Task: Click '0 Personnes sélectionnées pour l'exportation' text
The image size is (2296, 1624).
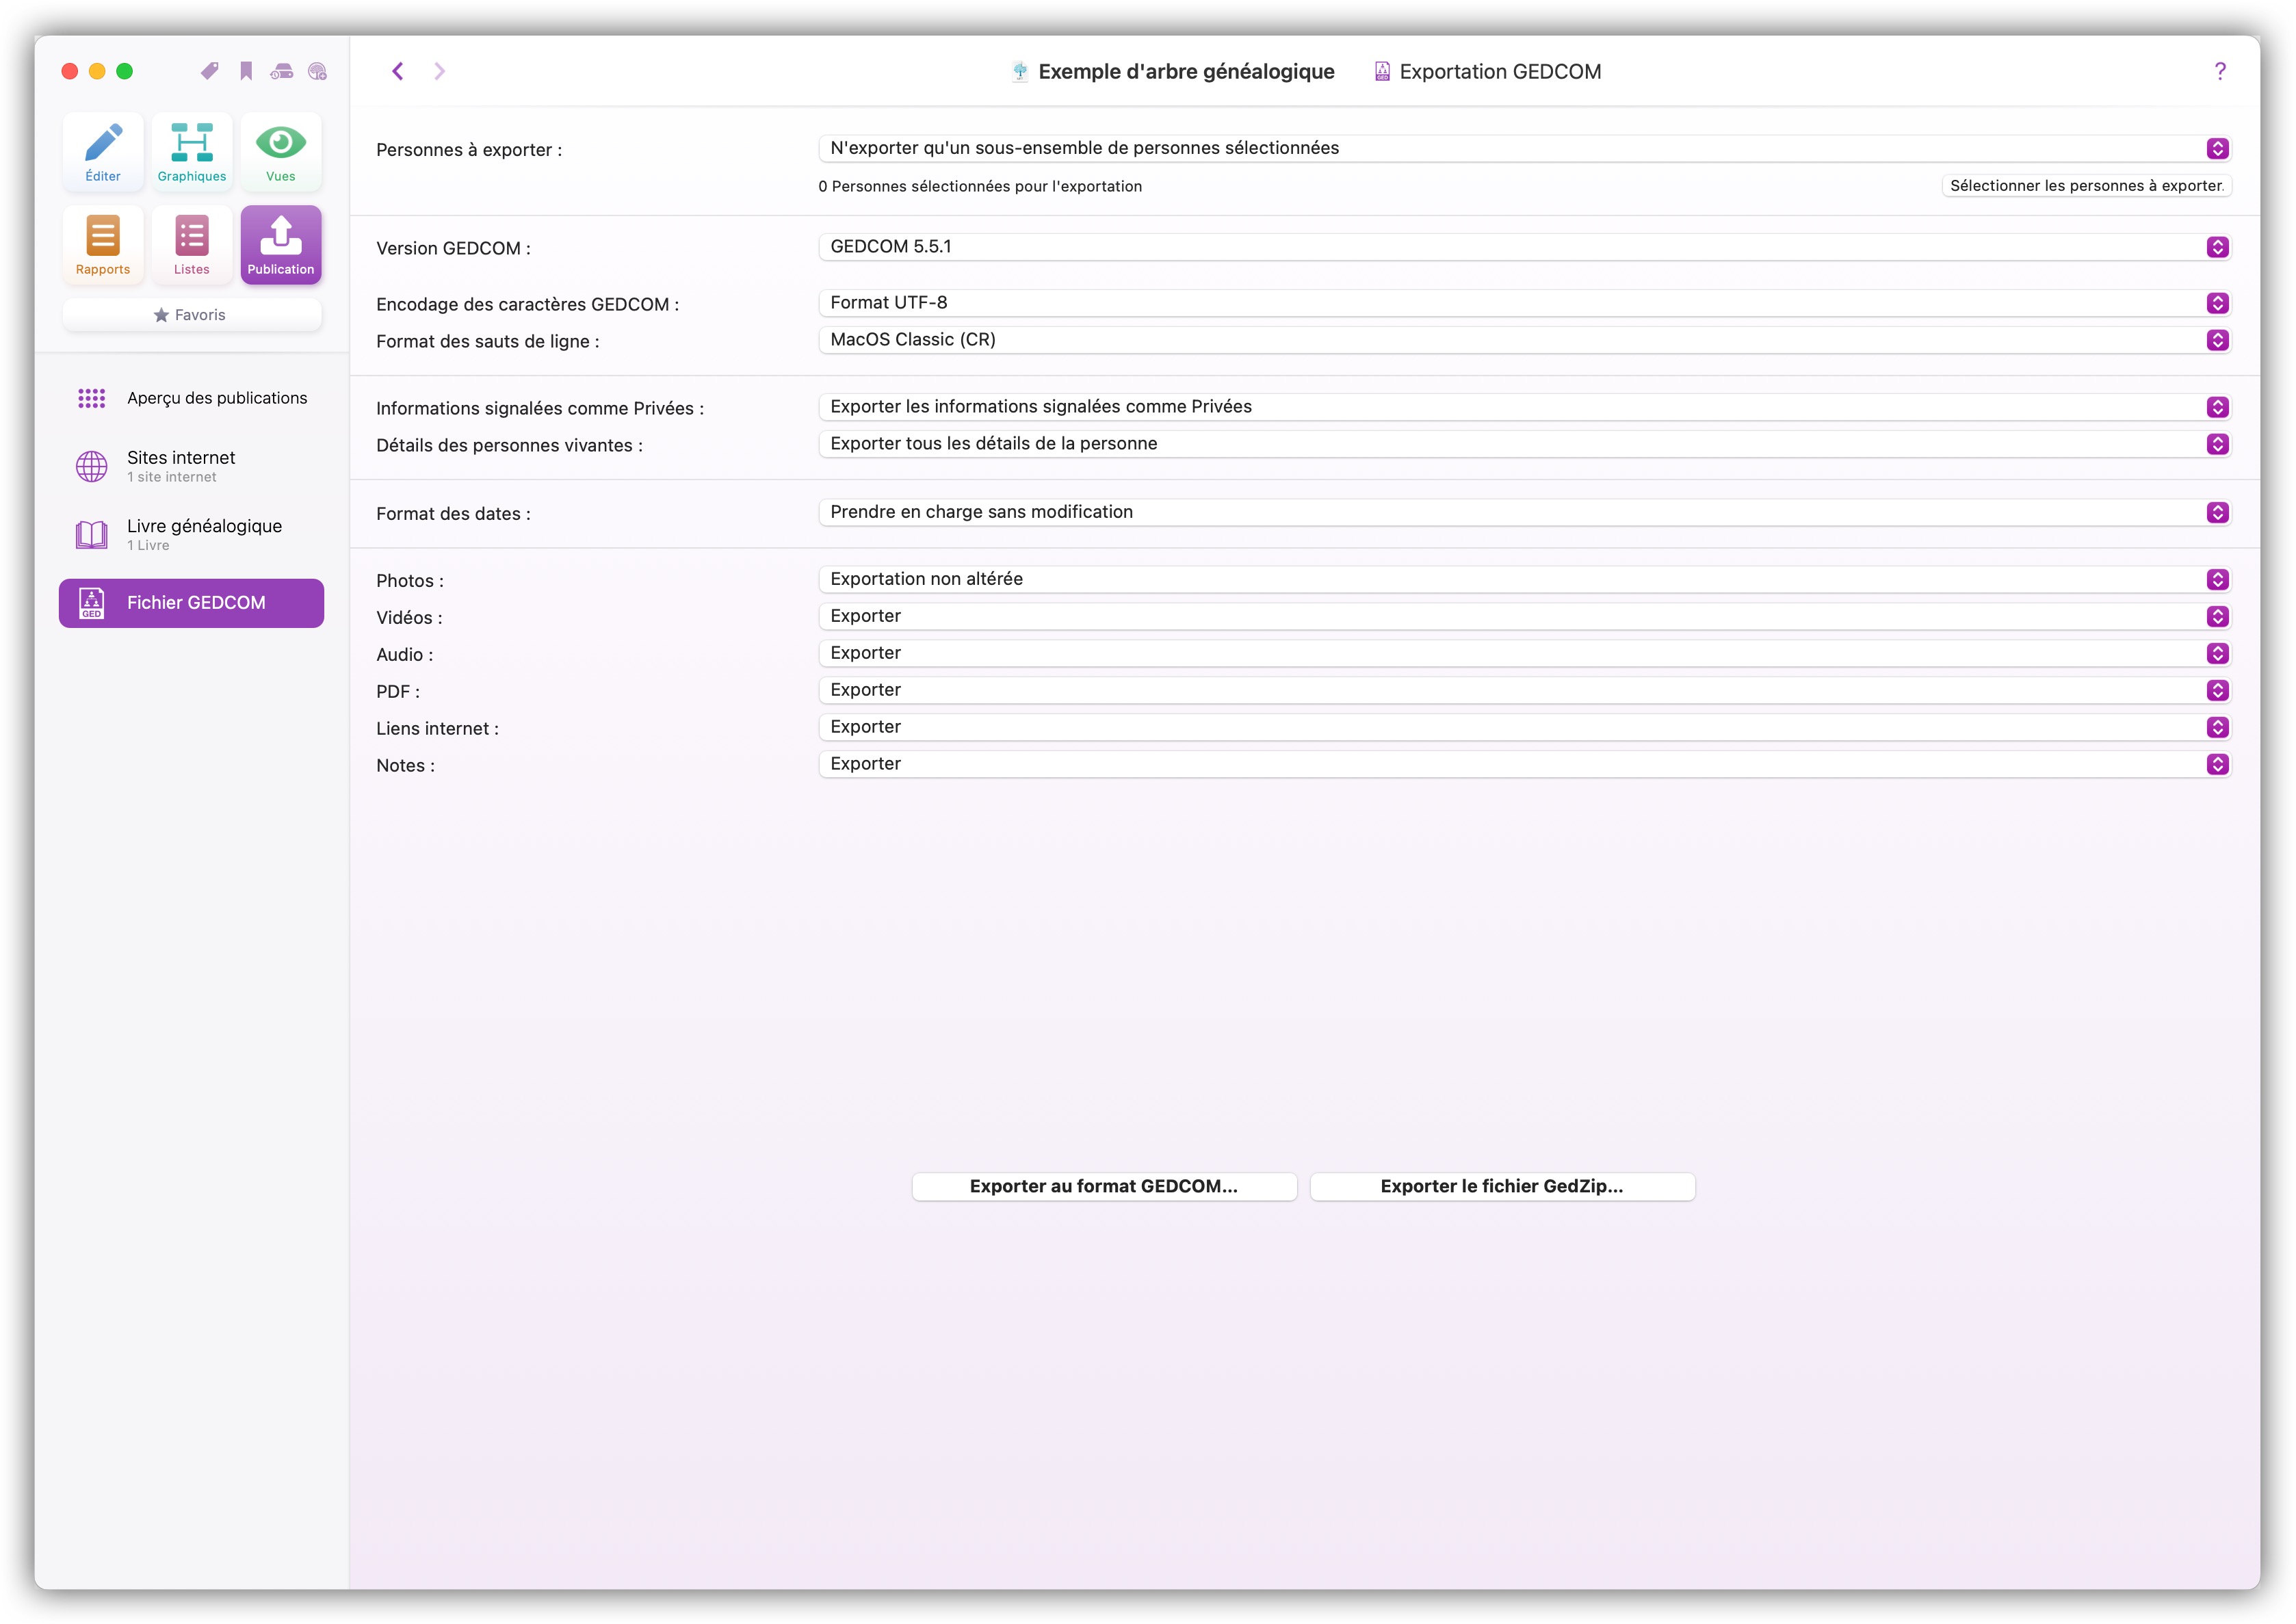Action: pyautogui.click(x=980, y=186)
